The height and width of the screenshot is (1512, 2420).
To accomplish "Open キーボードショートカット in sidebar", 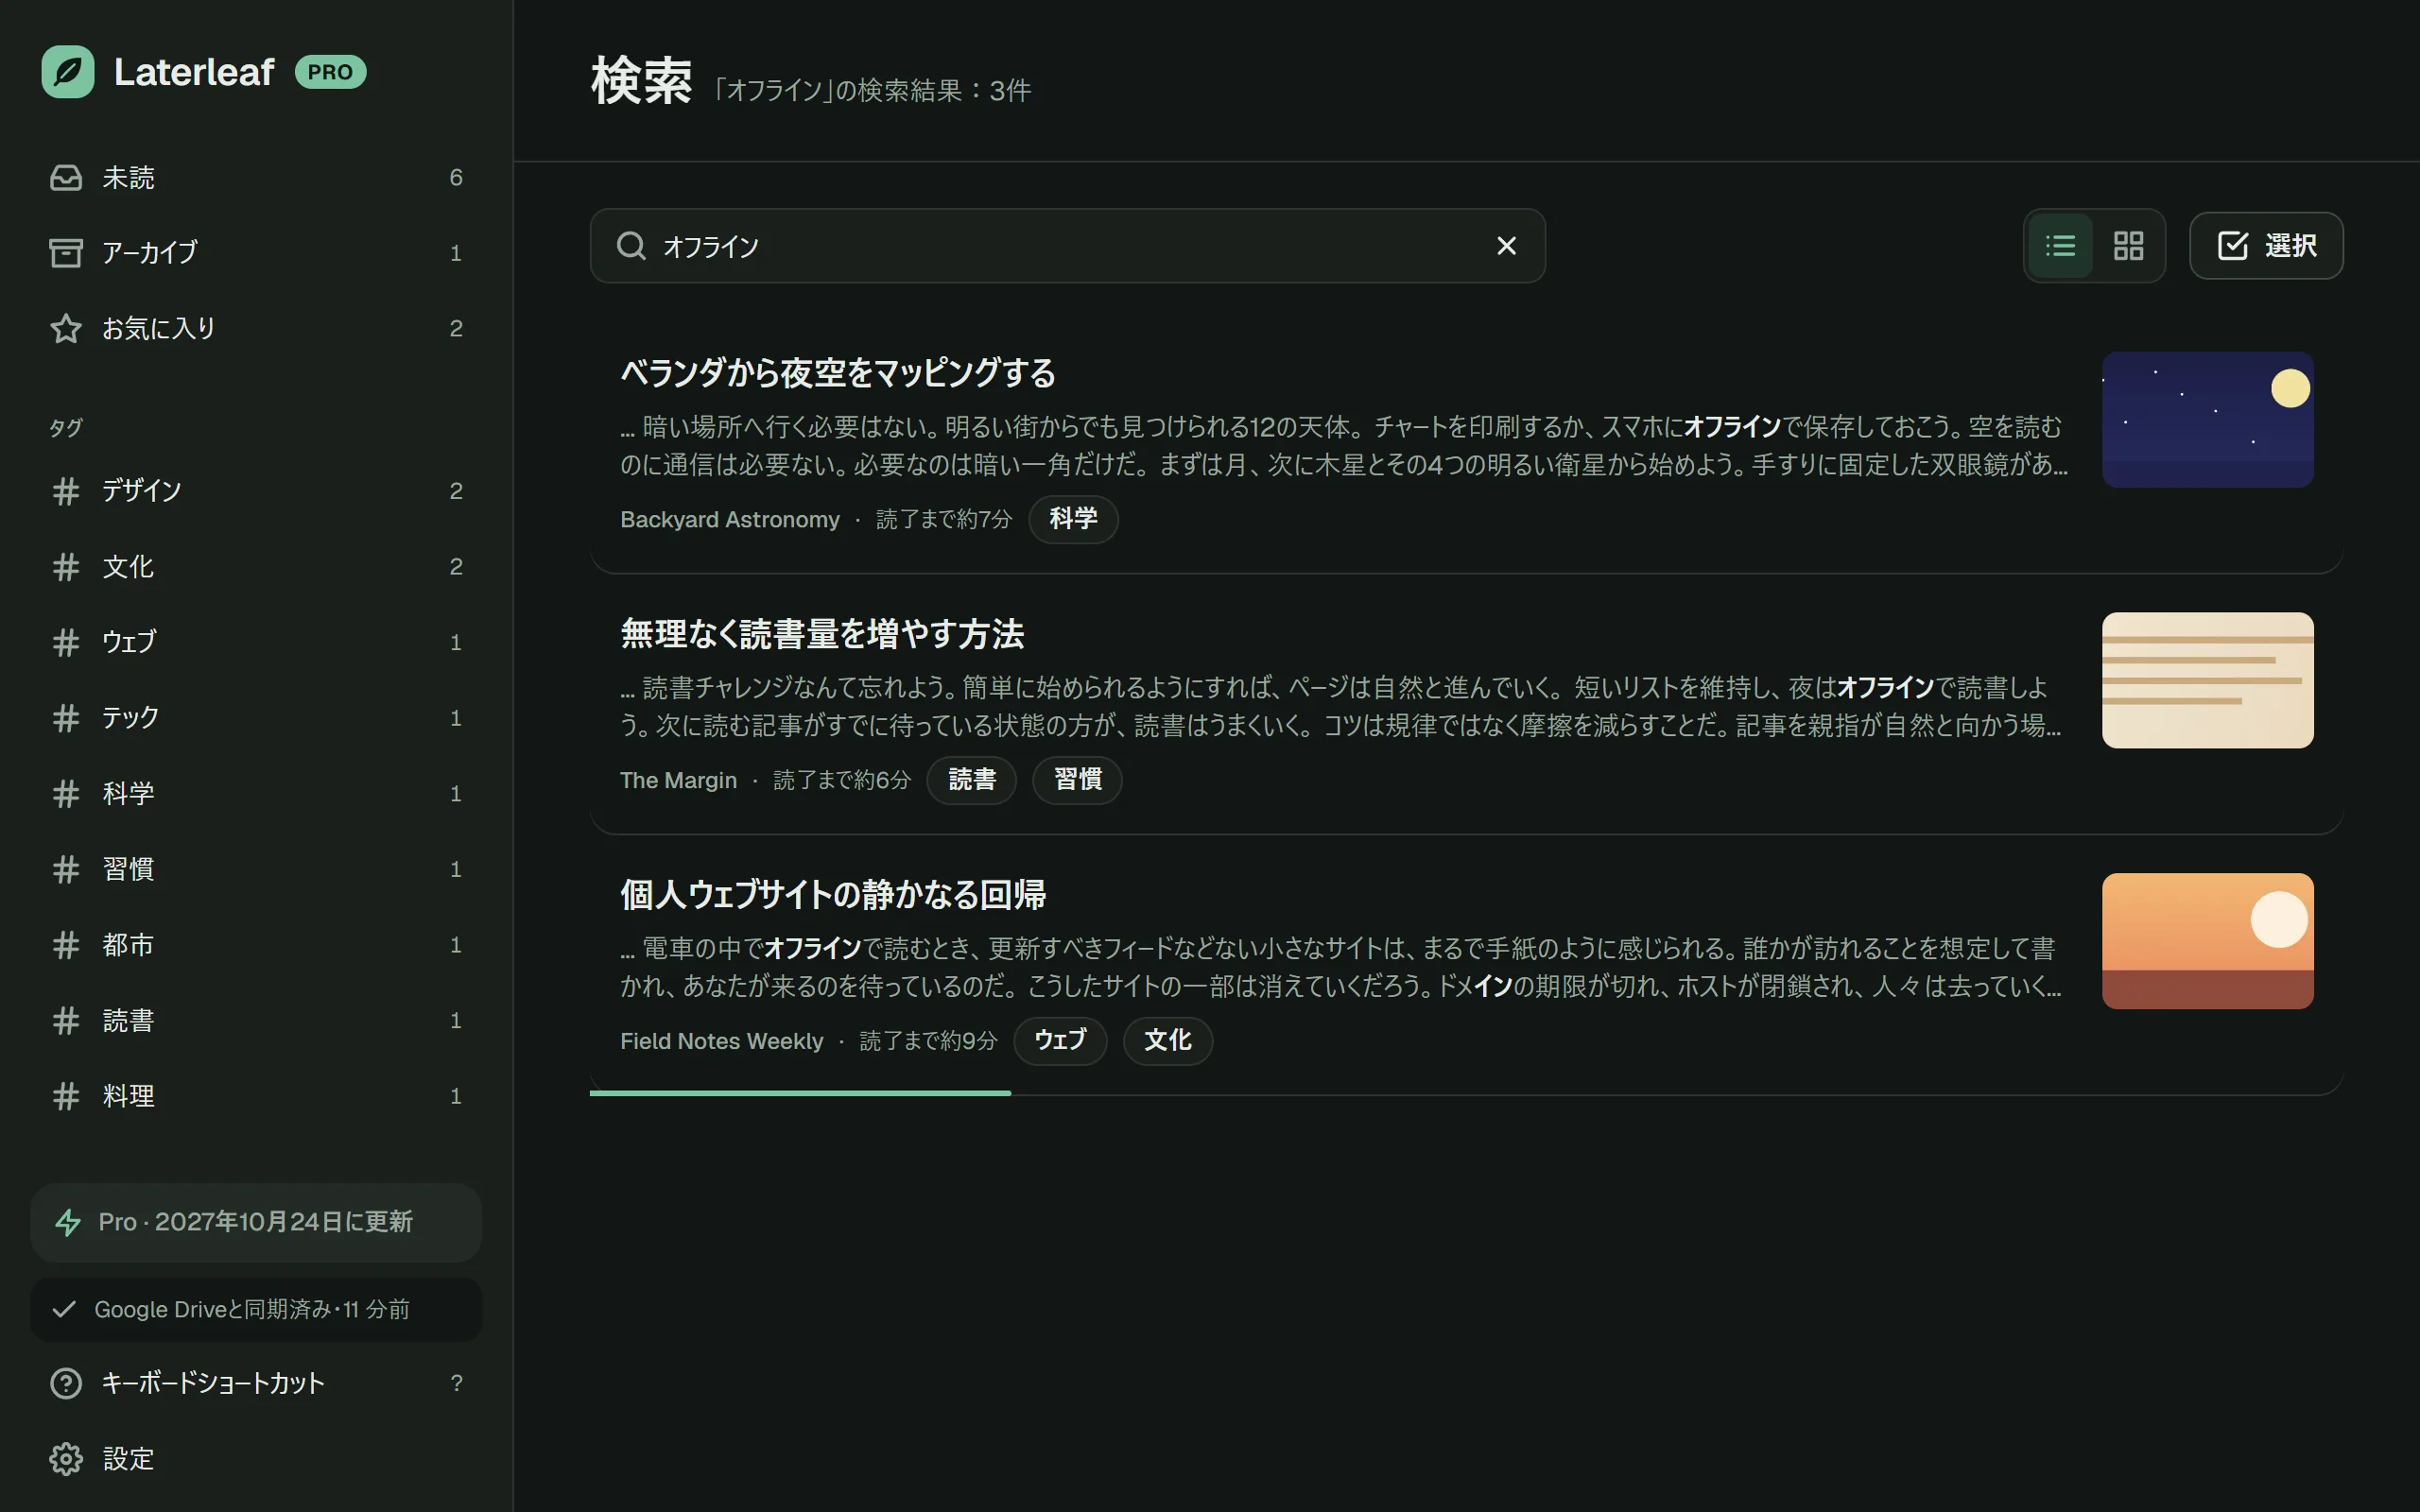I will 256,1383.
